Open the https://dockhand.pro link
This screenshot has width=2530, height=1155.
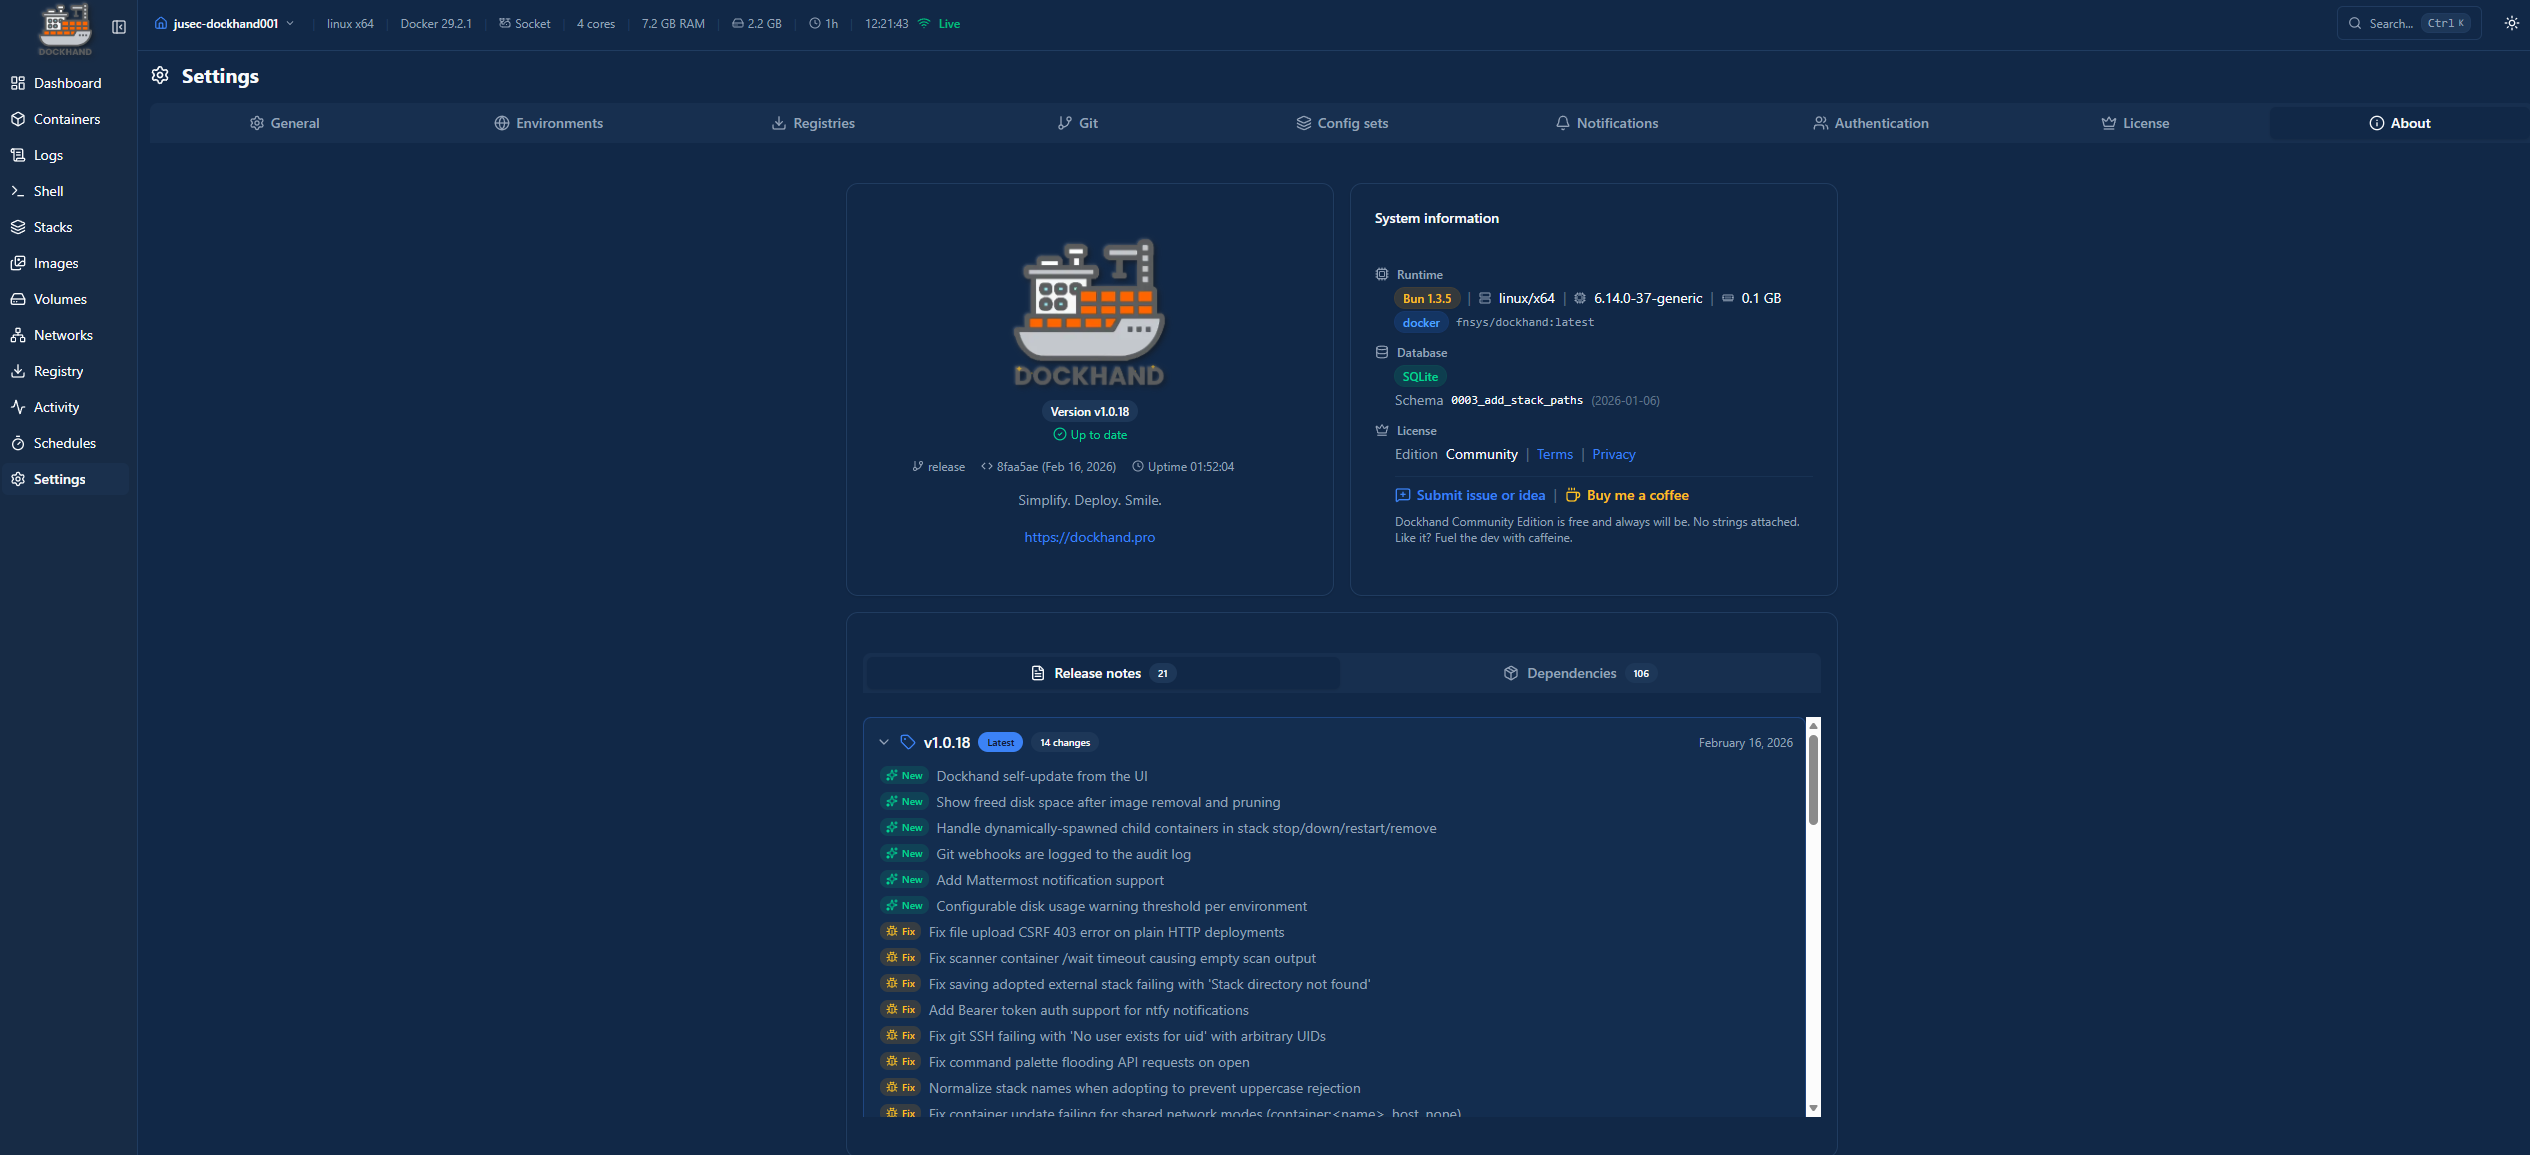point(1089,537)
